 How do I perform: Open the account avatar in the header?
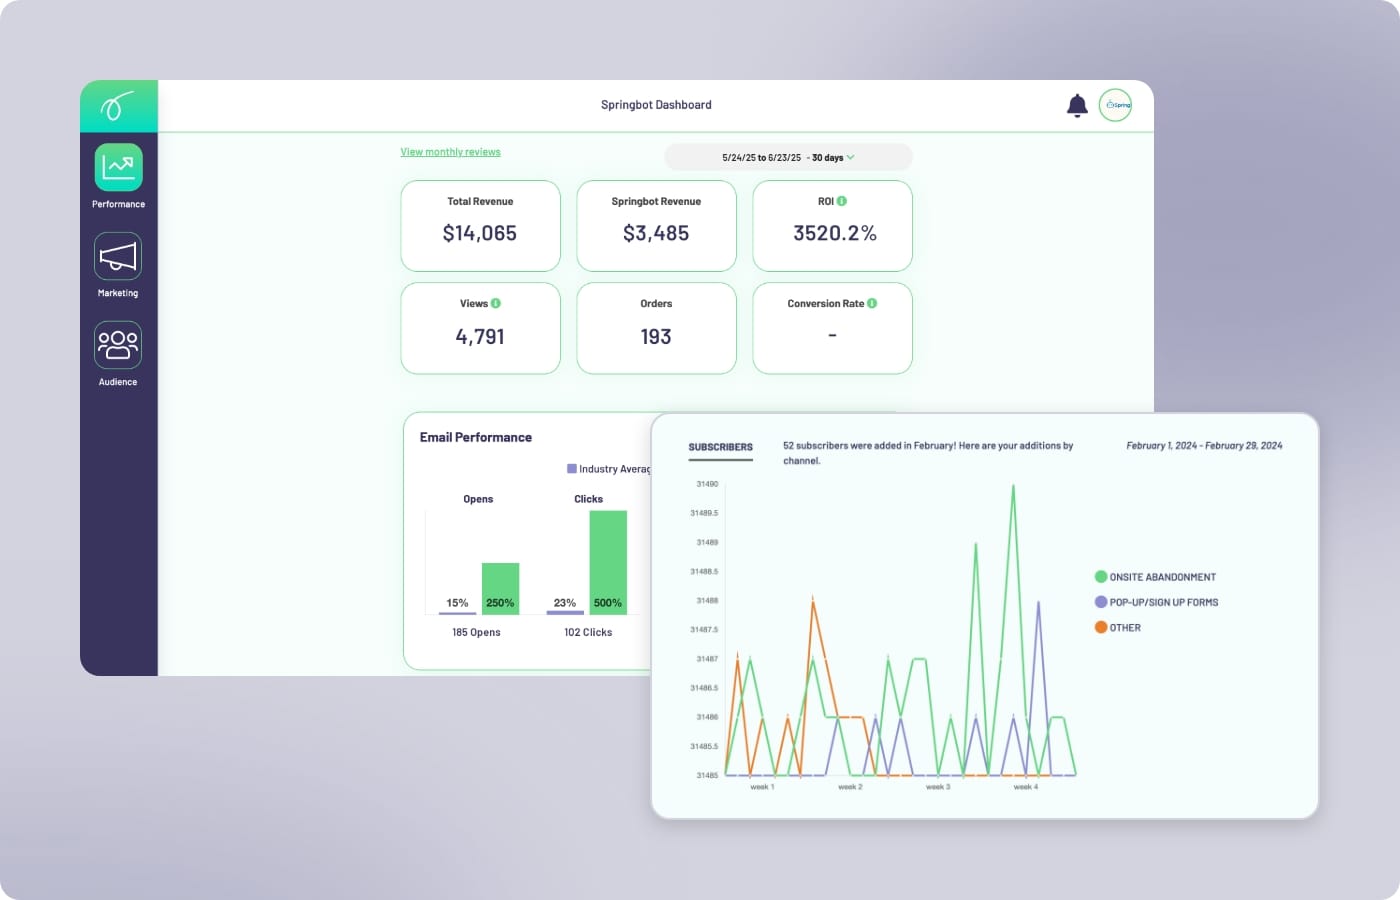1115,105
